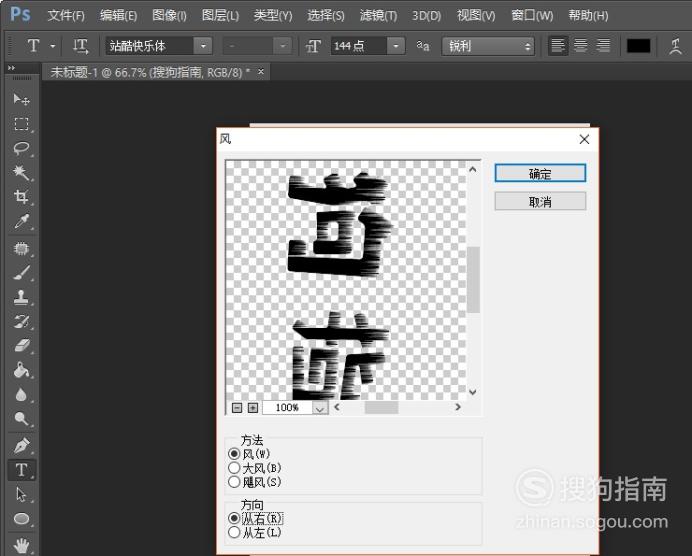This screenshot has height=556, width=692.
Task: Select the Horizontal Type tool in toolbox
Action: (x=21, y=470)
